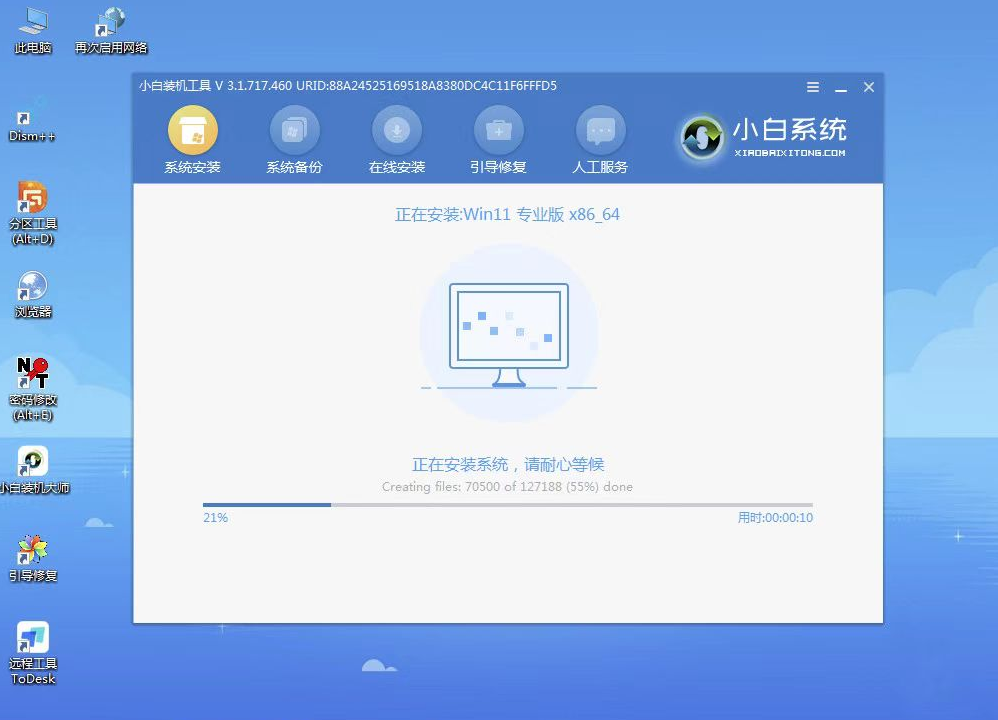Open 密码修改 (Alt+E) desktop icon

[x=32, y=389]
